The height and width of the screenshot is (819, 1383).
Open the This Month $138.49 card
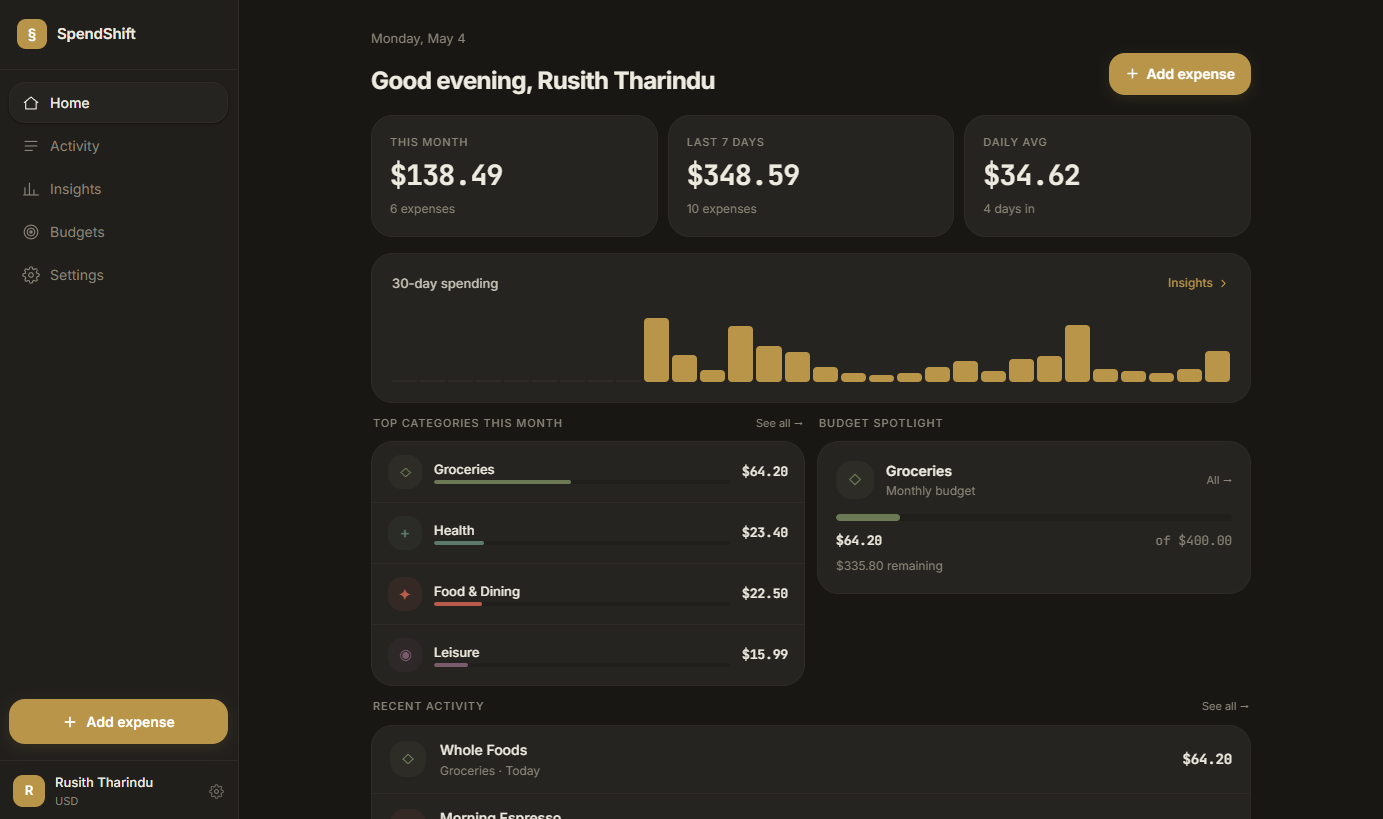click(514, 176)
